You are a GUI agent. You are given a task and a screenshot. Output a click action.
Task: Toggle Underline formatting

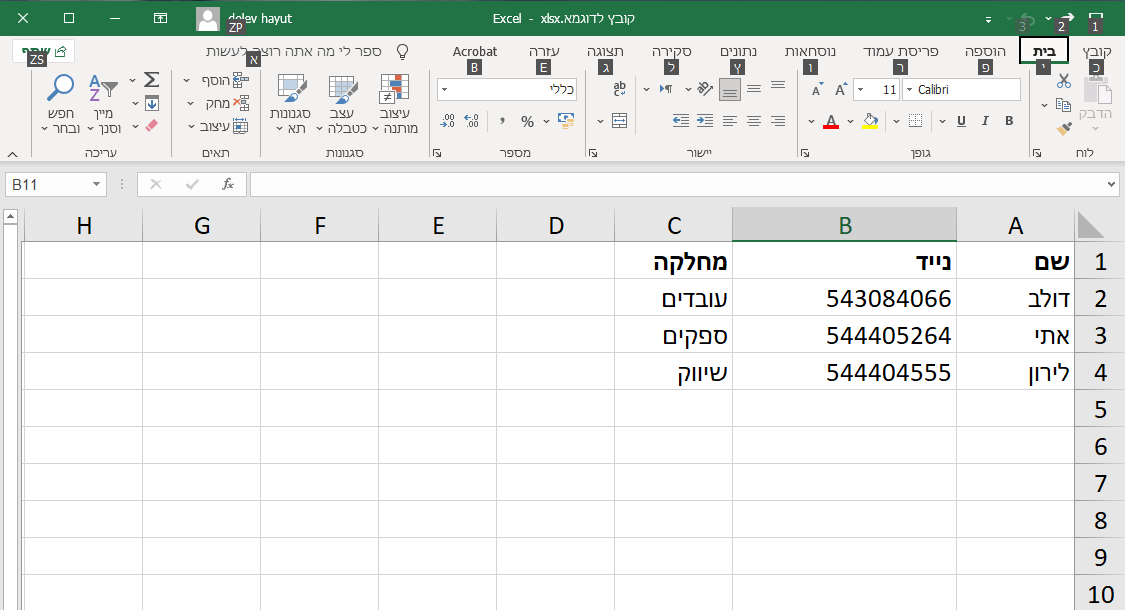tap(961, 121)
